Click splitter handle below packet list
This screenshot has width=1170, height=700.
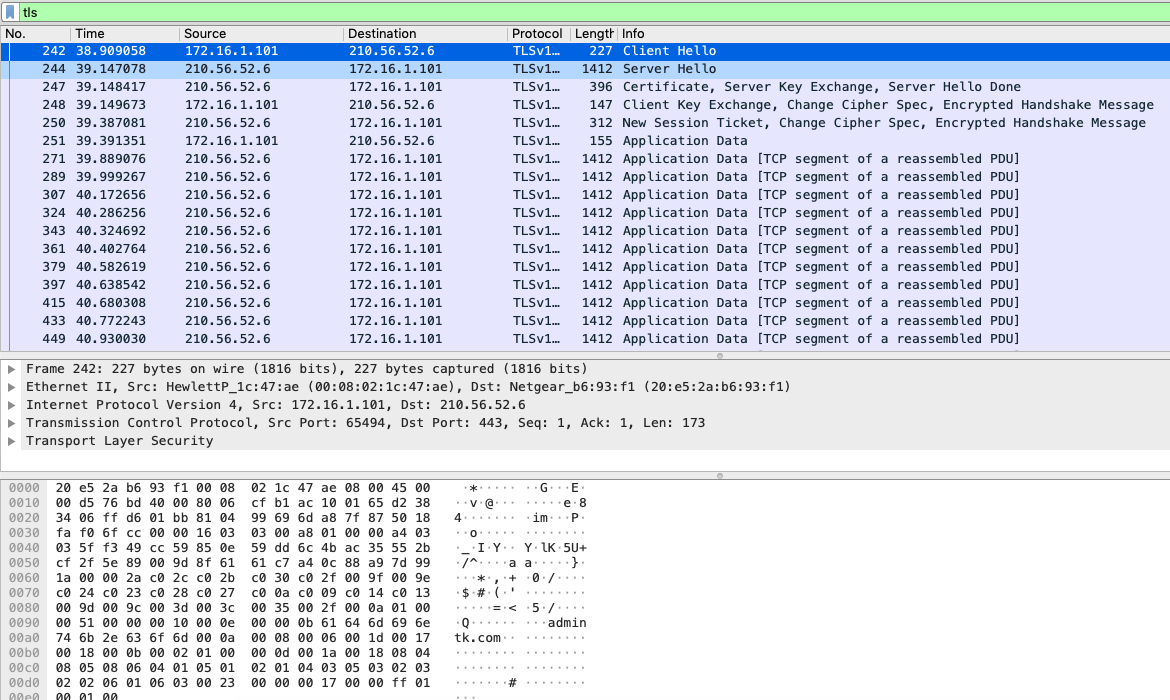(719, 355)
